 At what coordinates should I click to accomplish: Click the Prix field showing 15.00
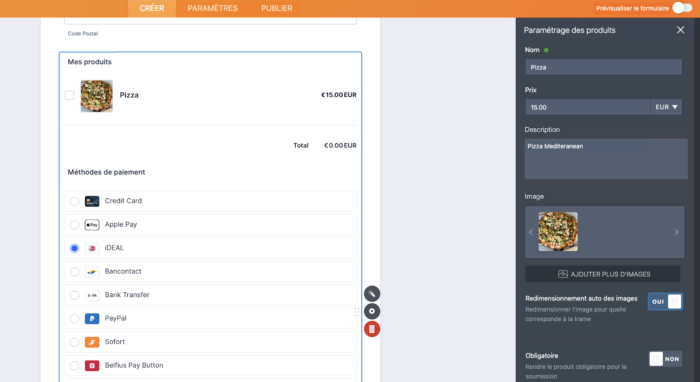pos(588,107)
